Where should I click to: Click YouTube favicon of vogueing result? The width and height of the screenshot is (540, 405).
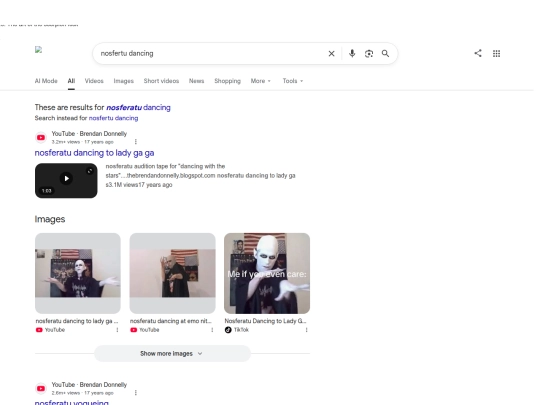(41, 388)
